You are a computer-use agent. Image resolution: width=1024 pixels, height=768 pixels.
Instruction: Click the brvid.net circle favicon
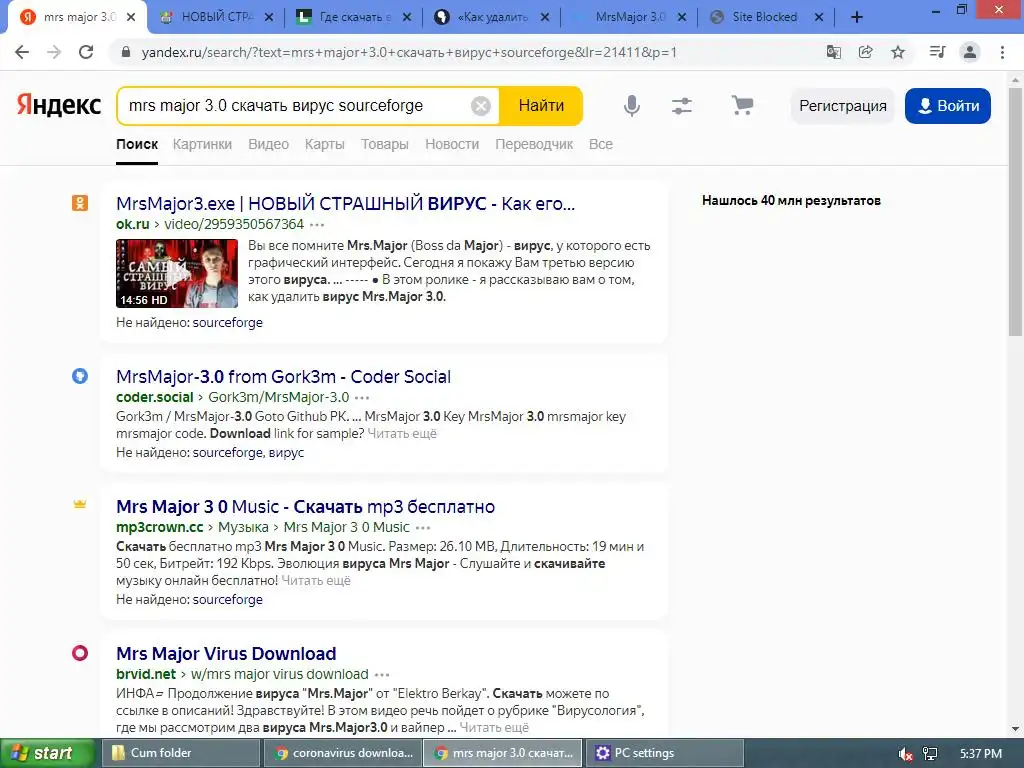(x=80, y=653)
